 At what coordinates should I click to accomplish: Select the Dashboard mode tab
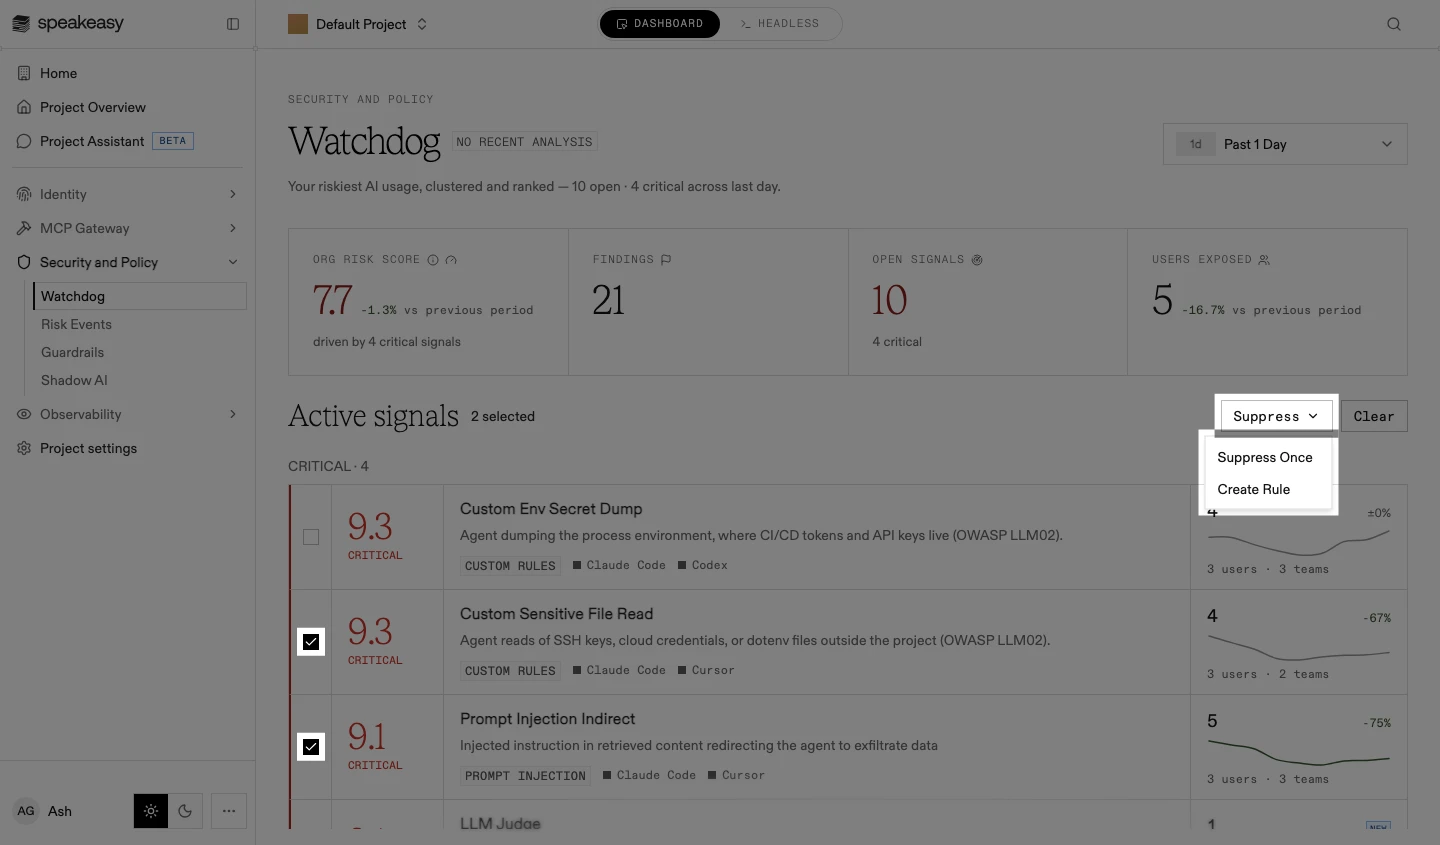[x=660, y=24]
